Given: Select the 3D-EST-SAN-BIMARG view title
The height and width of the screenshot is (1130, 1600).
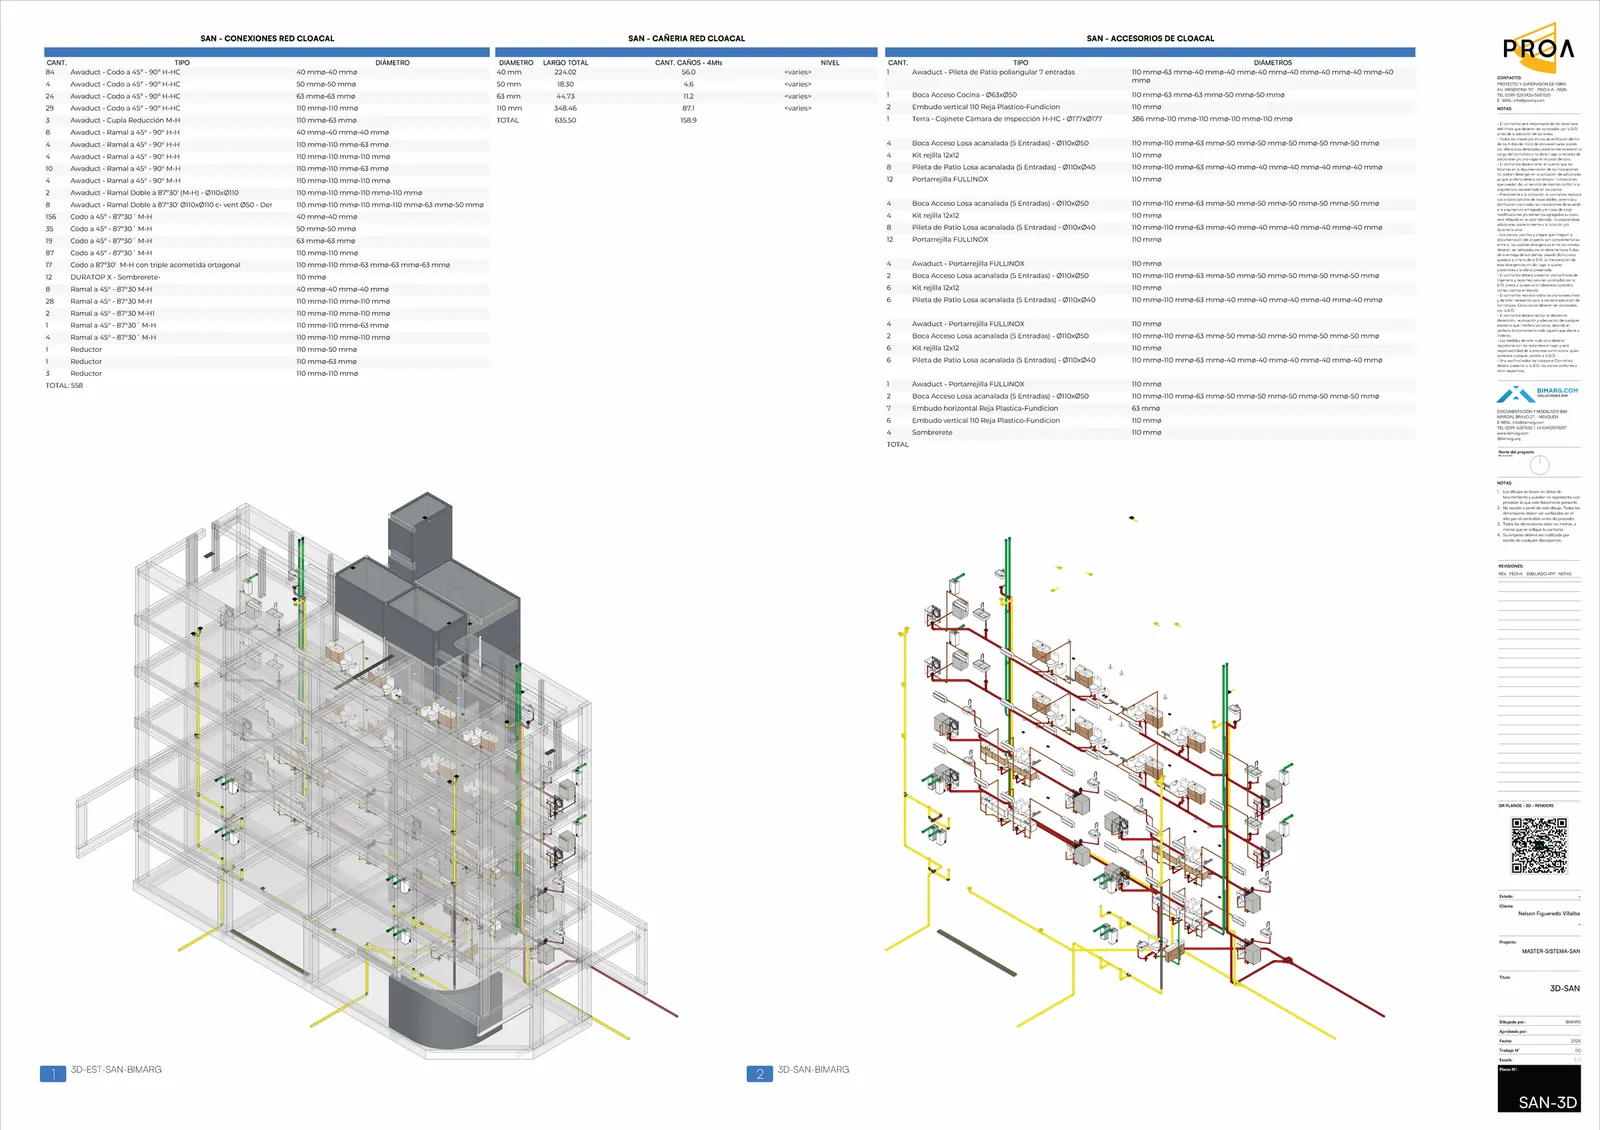Looking at the screenshot, I should coord(116,1070).
